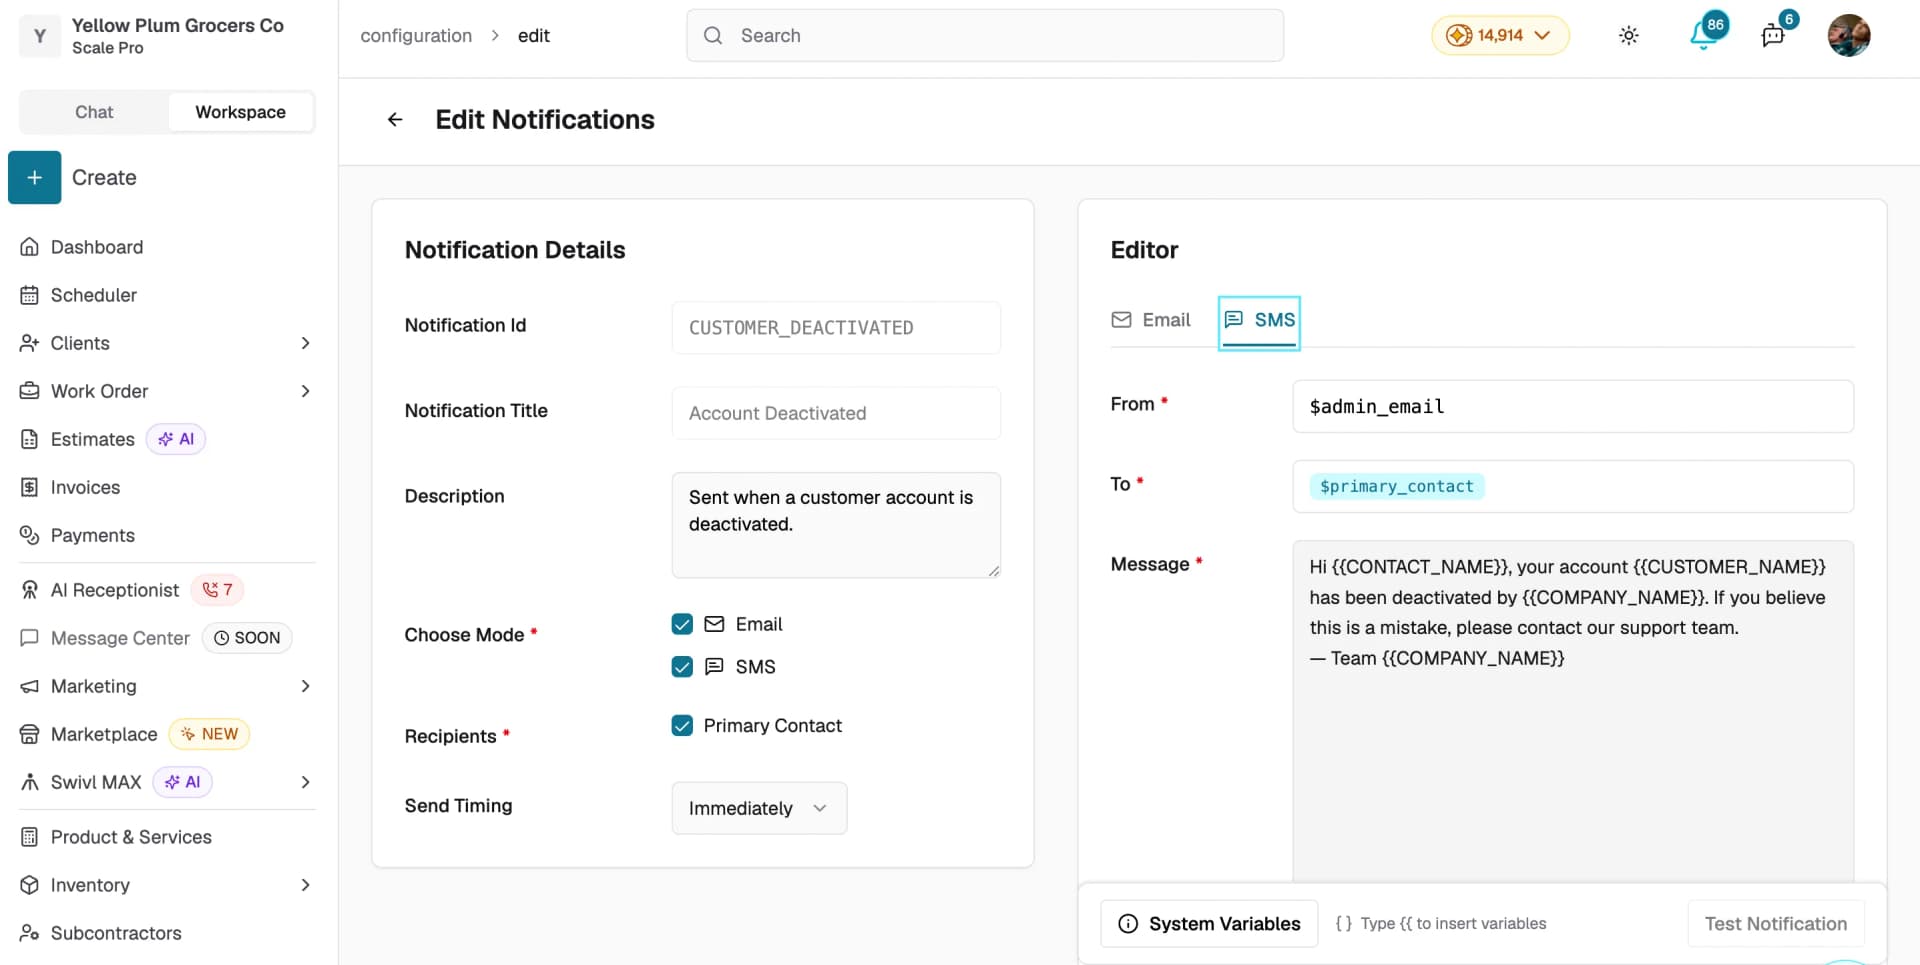This screenshot has height=965, width=1920.
Task: Expand the Swivl MAX submenu chevron
Action: coord(305,782)
